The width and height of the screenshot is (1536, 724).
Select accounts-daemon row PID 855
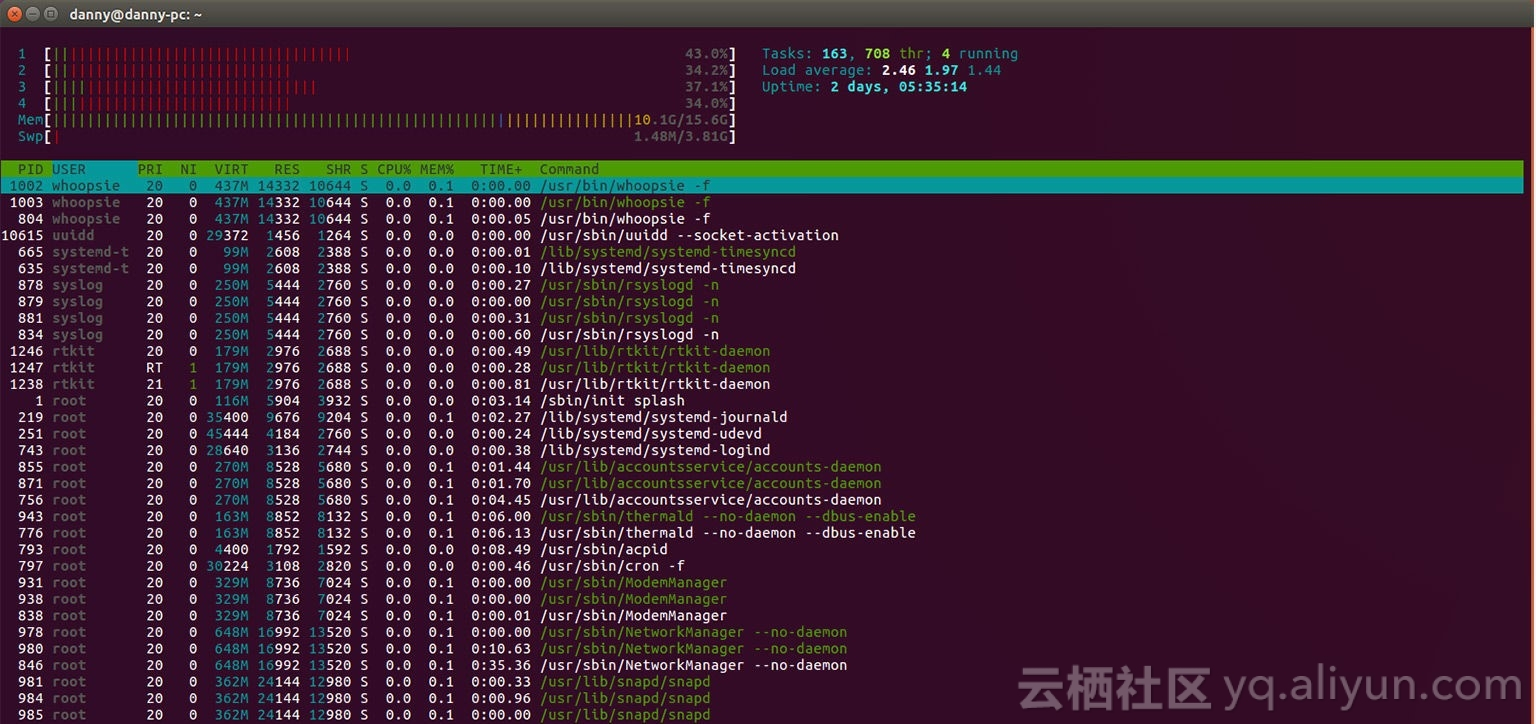click(762, 466)
